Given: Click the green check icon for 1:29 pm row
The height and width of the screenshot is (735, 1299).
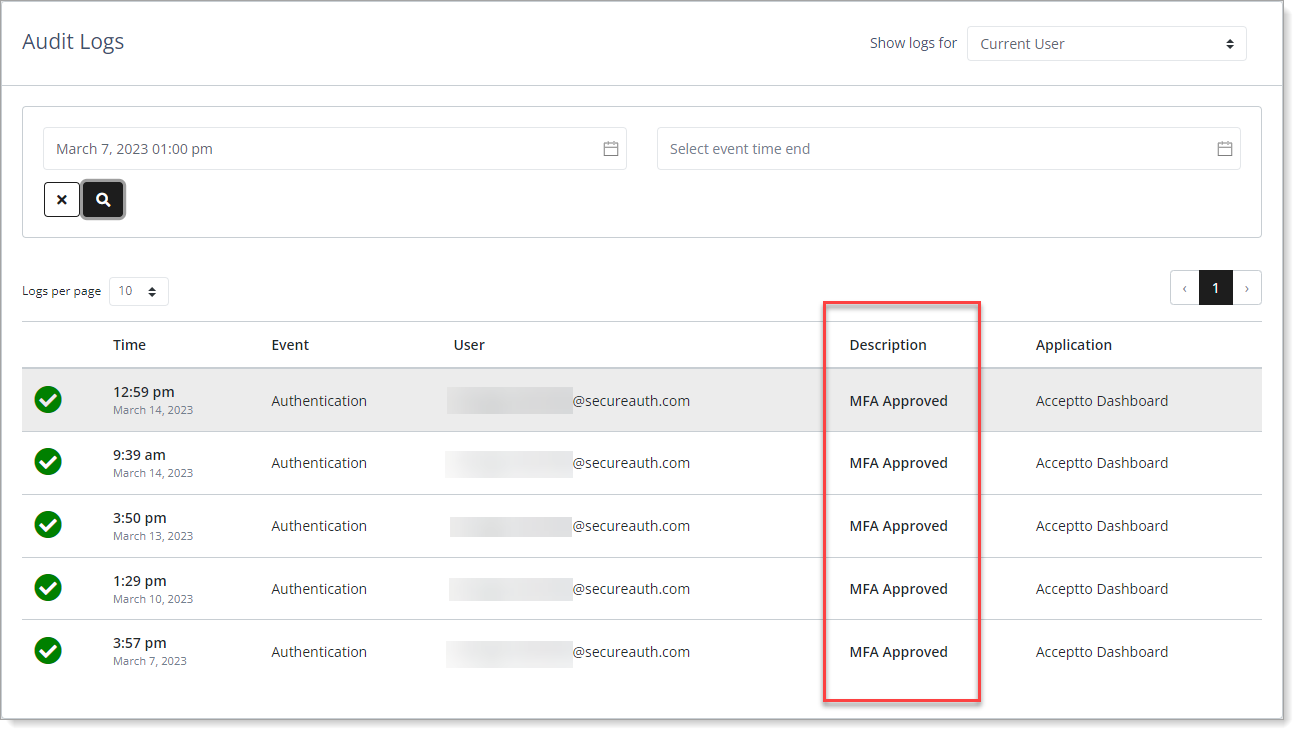Looking at the screenshot, I should coord(48,588).
